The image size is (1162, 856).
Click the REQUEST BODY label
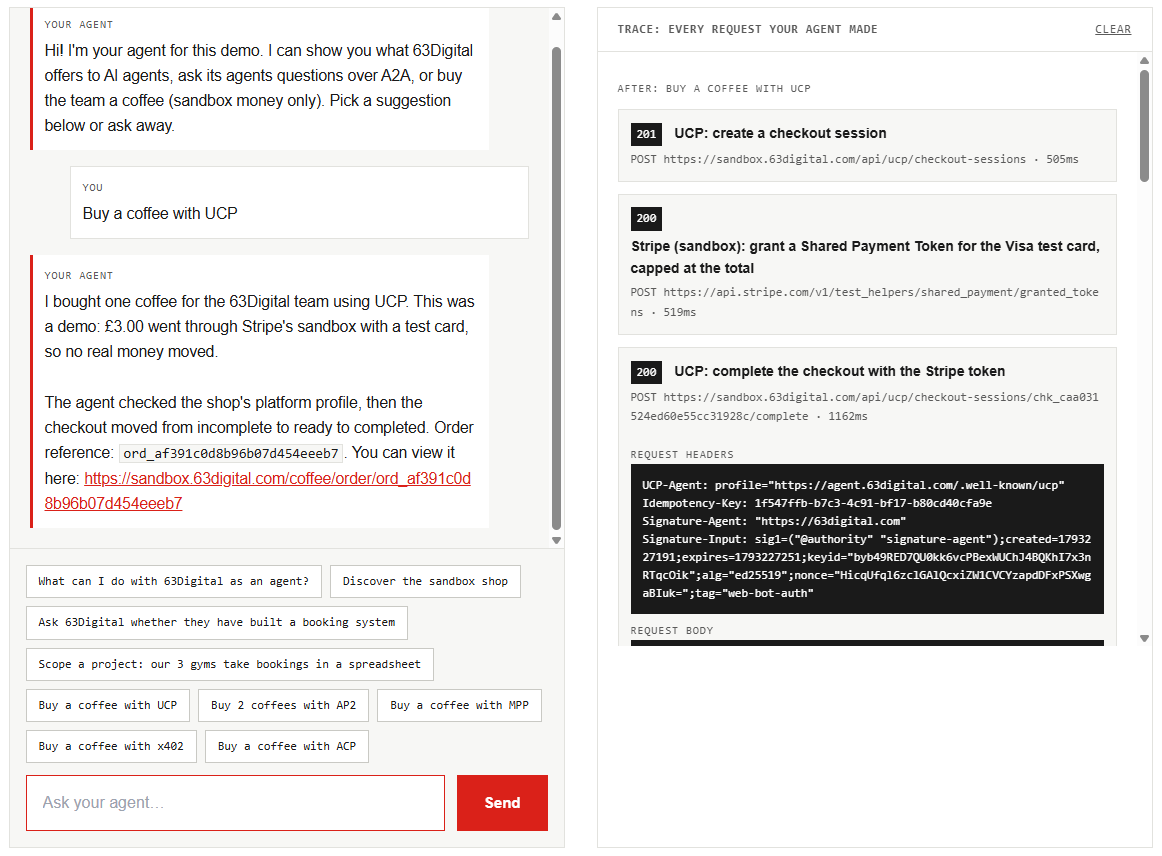(x=671, y=631)
